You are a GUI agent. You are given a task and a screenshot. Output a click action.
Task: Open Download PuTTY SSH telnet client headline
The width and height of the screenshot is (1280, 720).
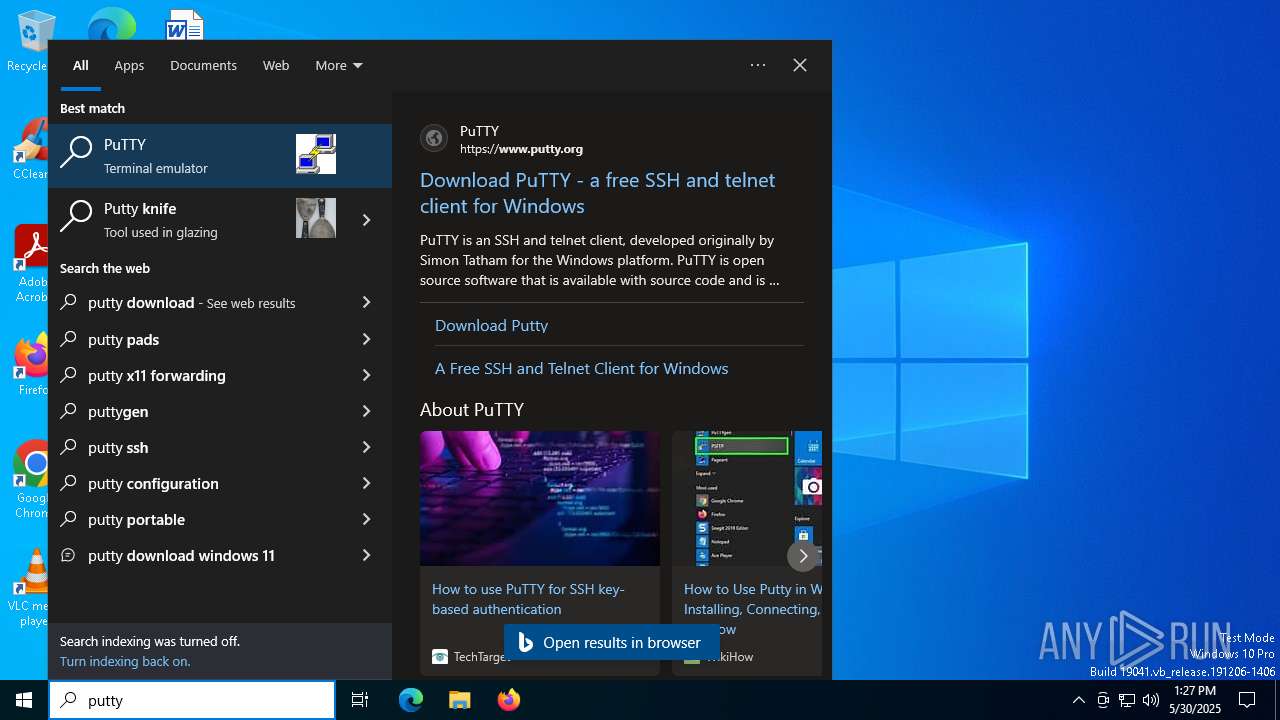pos(597,193)
